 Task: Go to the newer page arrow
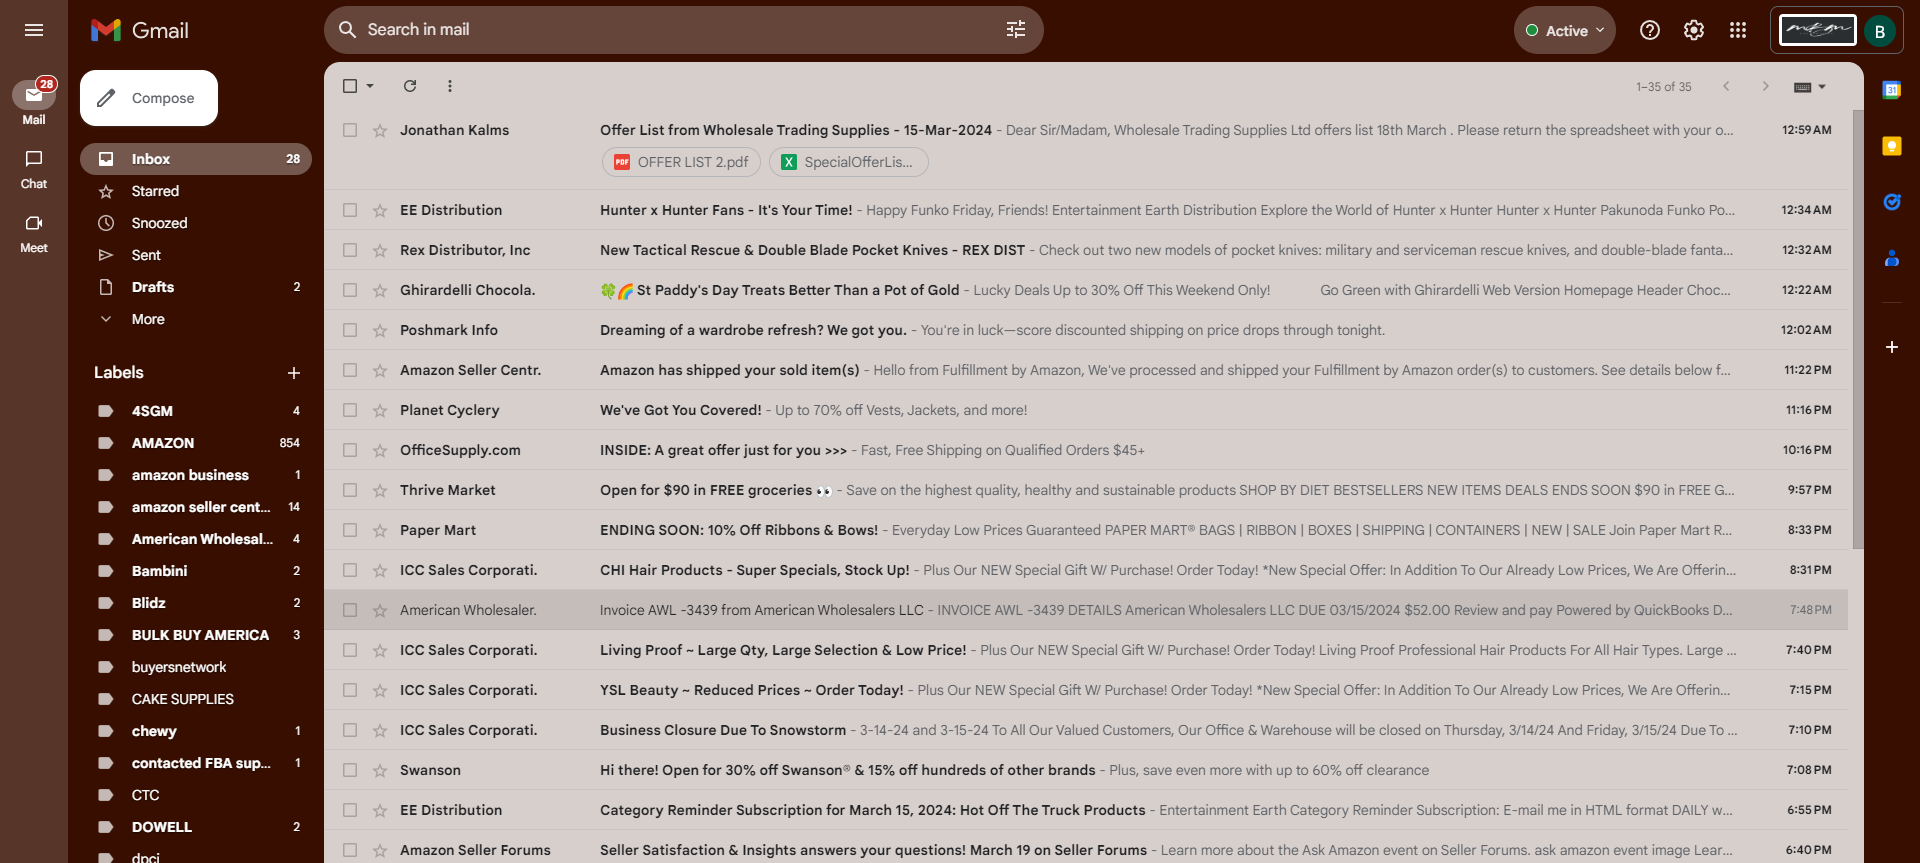(x=1726, y=86)
